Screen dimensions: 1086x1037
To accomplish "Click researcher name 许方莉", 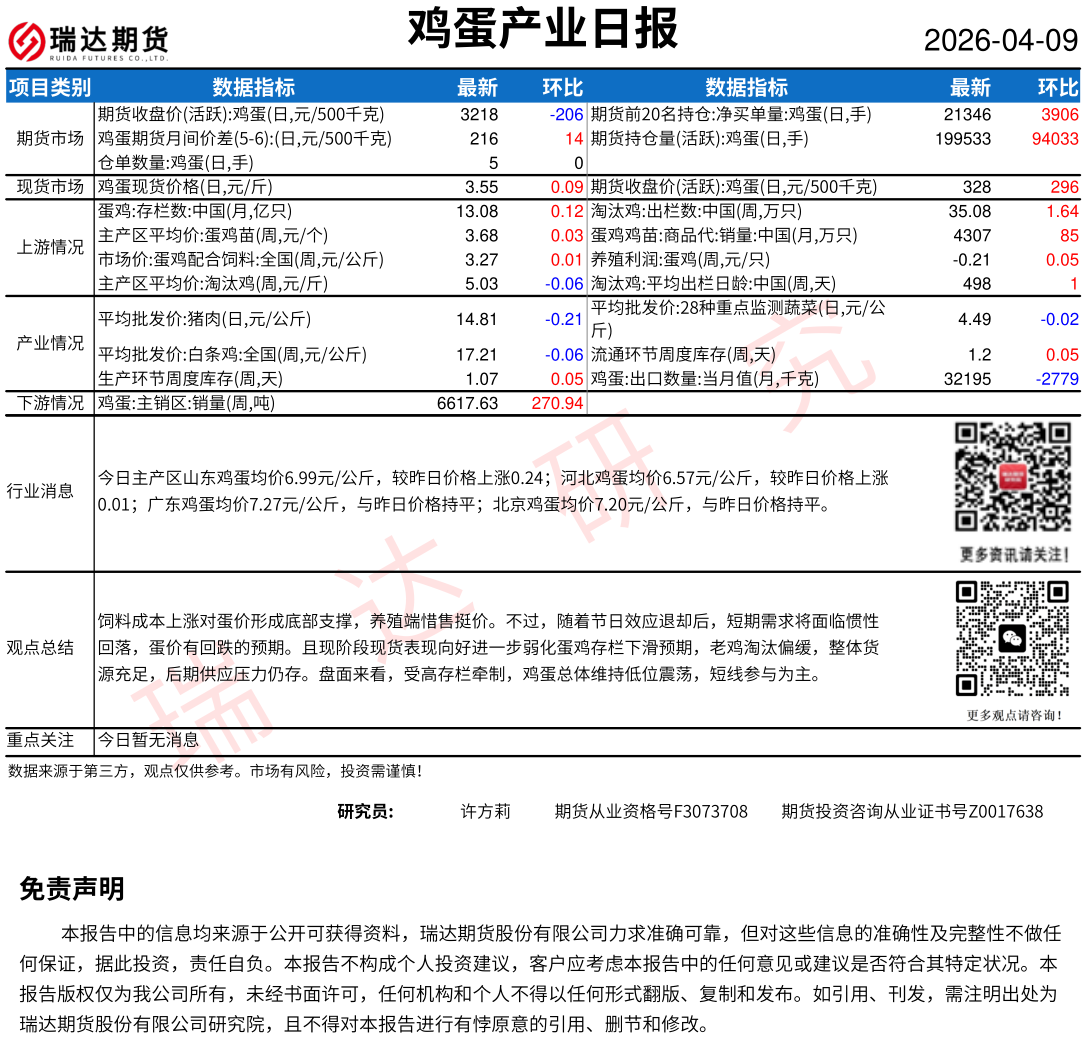I will tap(485, 811).
